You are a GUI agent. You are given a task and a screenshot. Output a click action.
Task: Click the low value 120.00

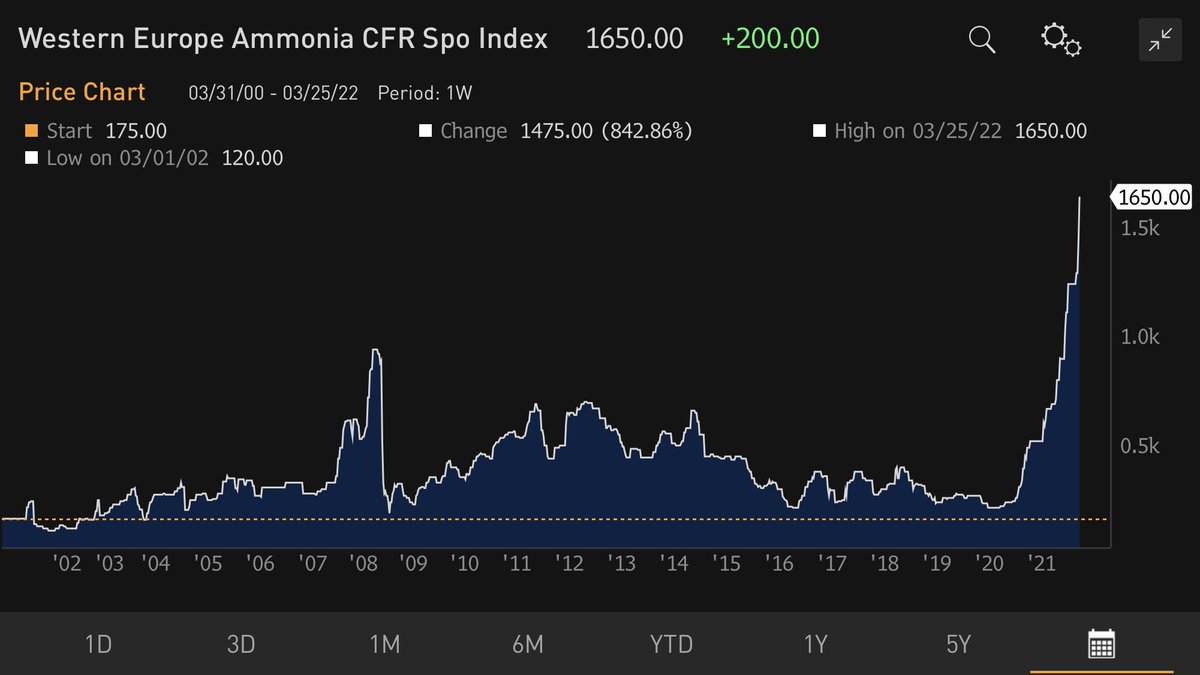pyautogui.click(x=252, y=158)
